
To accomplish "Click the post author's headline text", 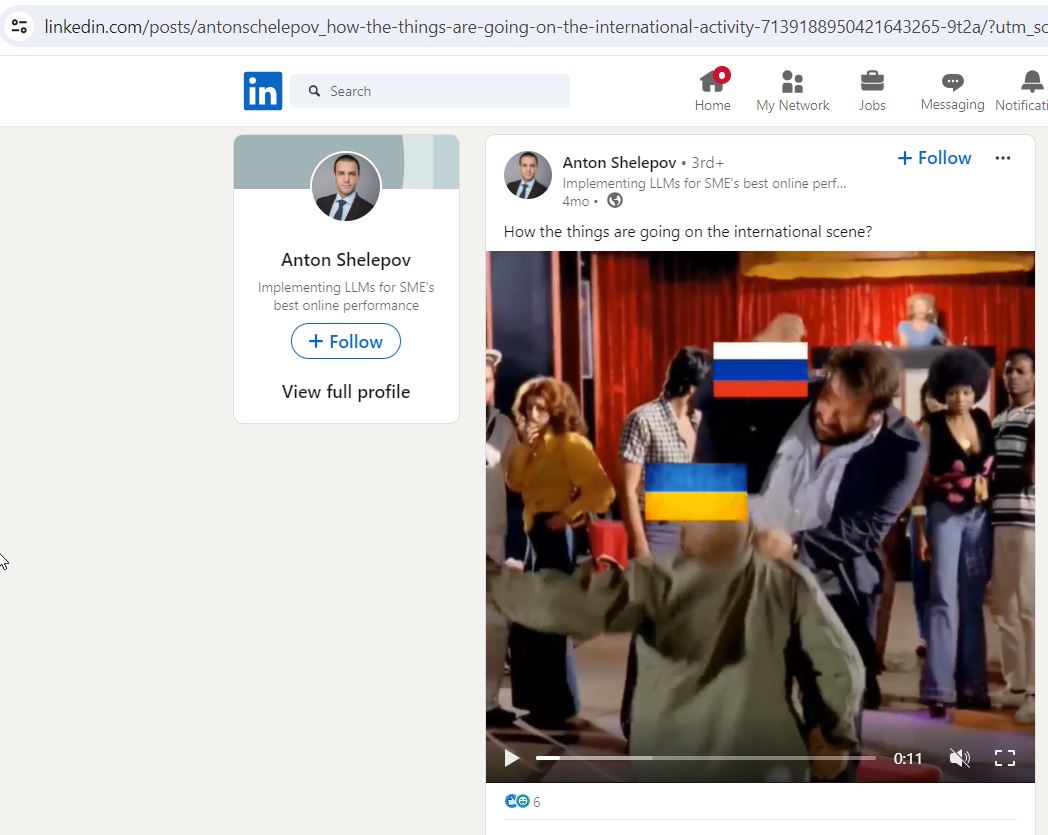I will 704,183.
